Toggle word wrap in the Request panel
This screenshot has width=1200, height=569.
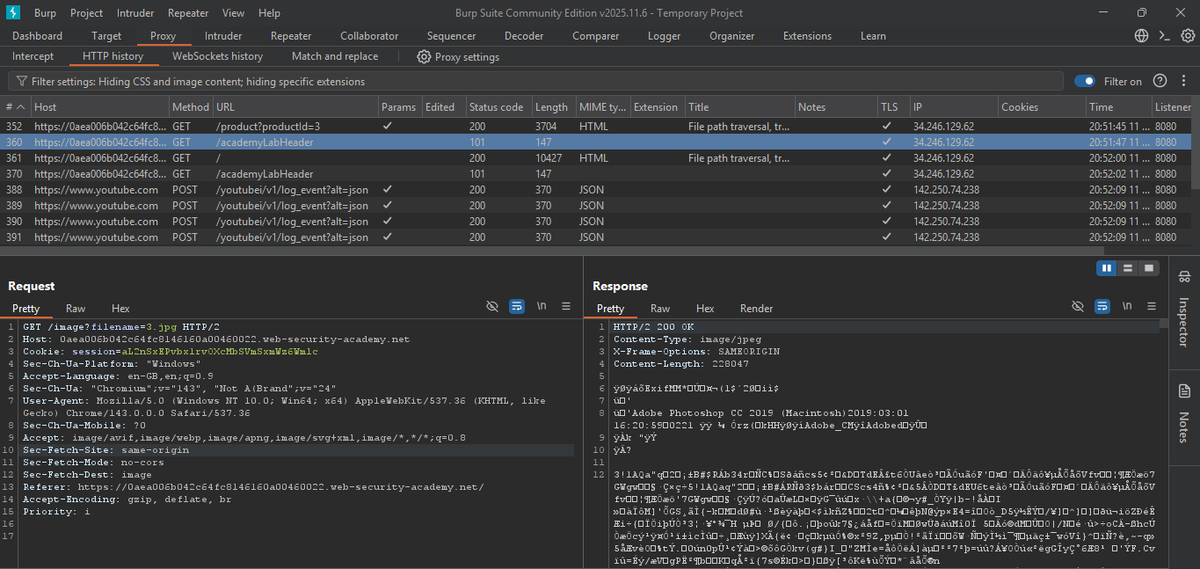click(517, 306)
